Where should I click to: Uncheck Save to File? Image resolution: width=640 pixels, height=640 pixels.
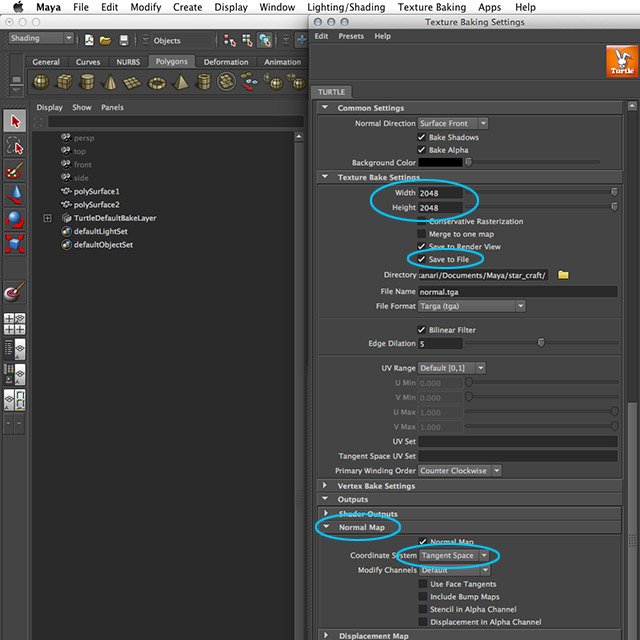coord(422,259)
